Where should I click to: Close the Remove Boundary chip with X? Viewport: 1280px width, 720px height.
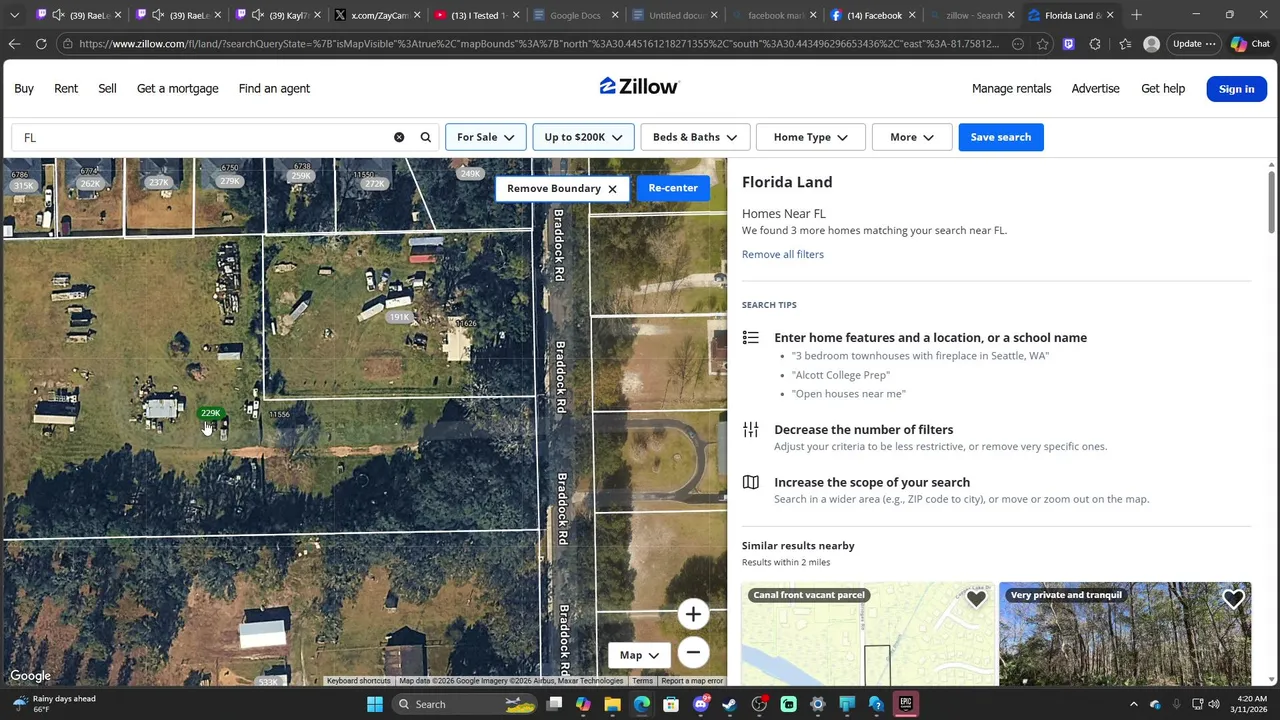(612, 188)
